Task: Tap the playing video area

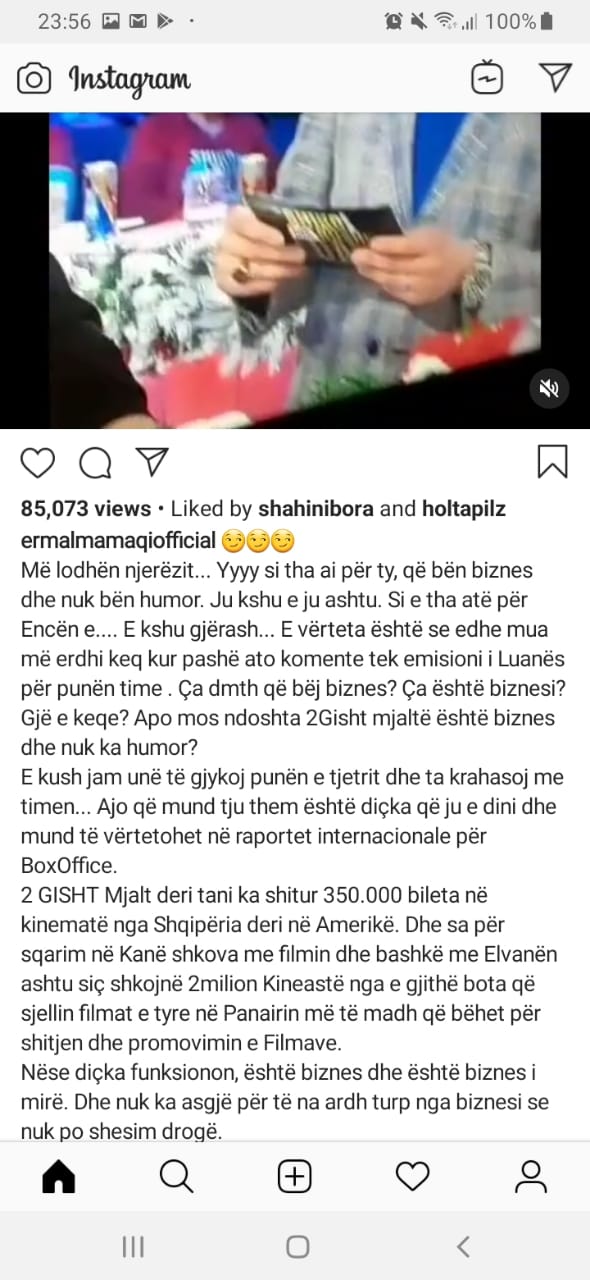Action: click(295, 271)
